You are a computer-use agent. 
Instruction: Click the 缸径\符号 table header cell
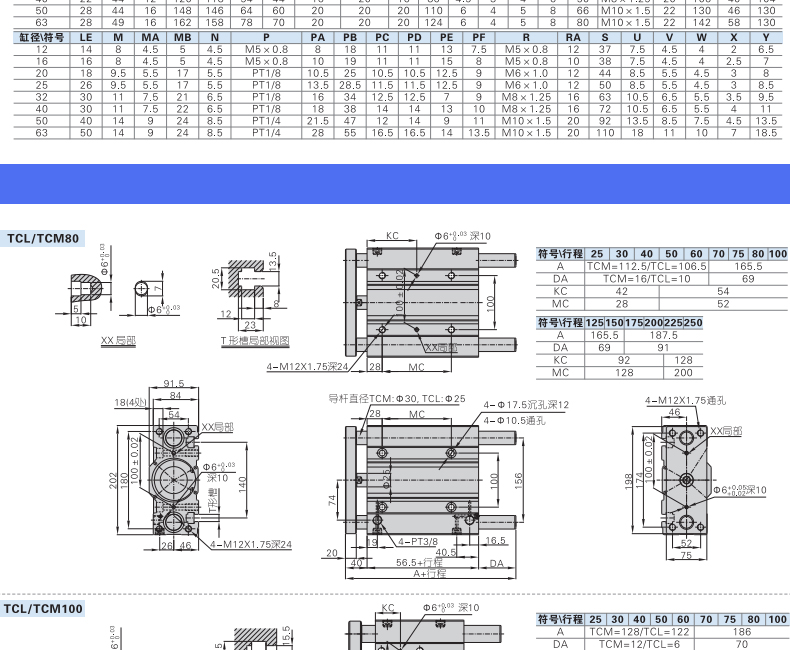point(42,37)
